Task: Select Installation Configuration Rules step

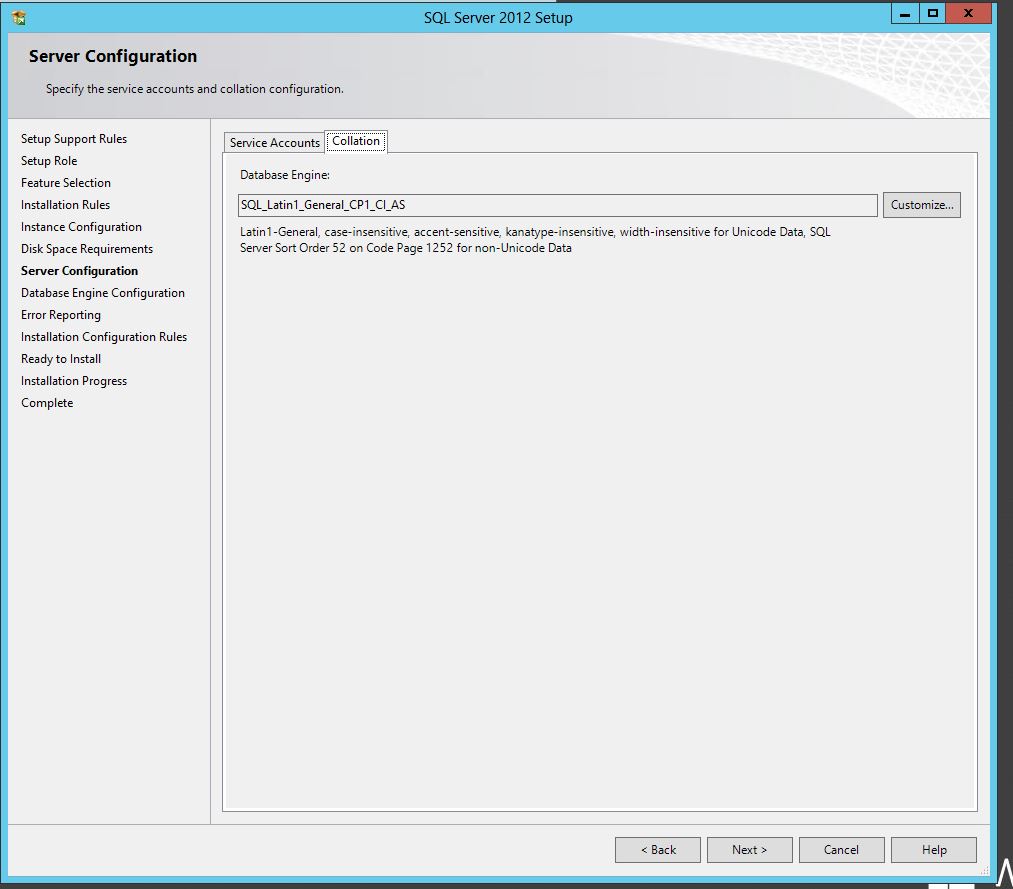Action: [103, 337]
